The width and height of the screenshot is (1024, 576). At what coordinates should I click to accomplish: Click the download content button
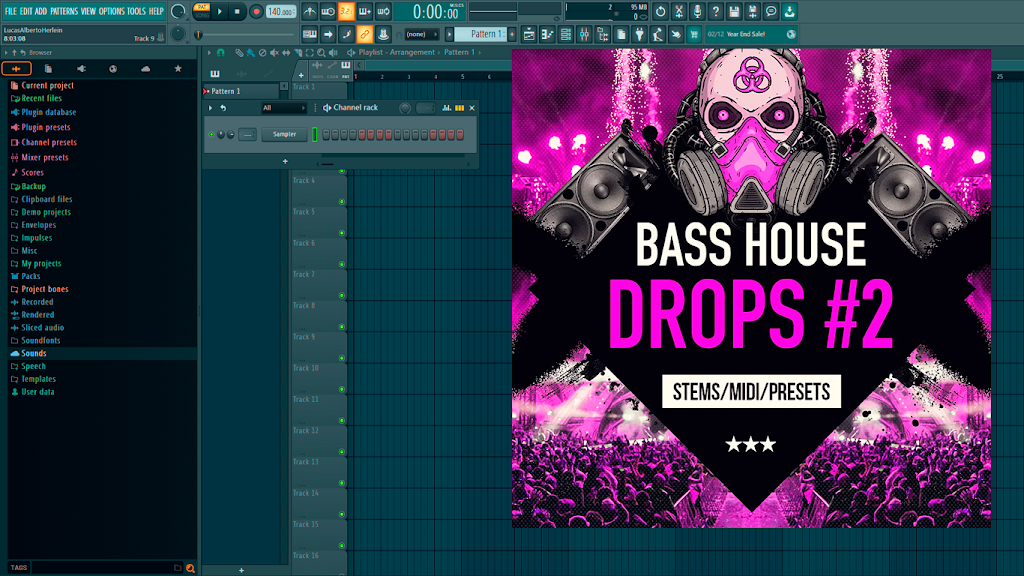[x=789, y=11]
